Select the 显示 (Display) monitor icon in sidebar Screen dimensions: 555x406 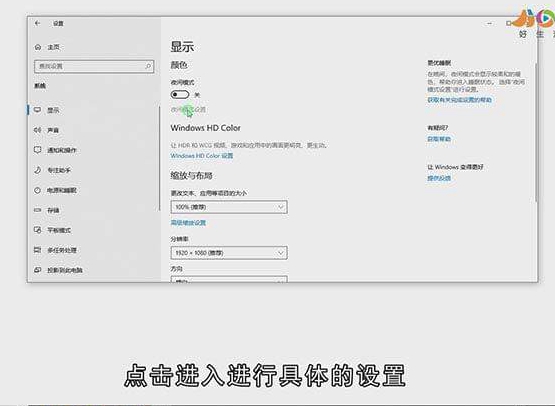38,110
